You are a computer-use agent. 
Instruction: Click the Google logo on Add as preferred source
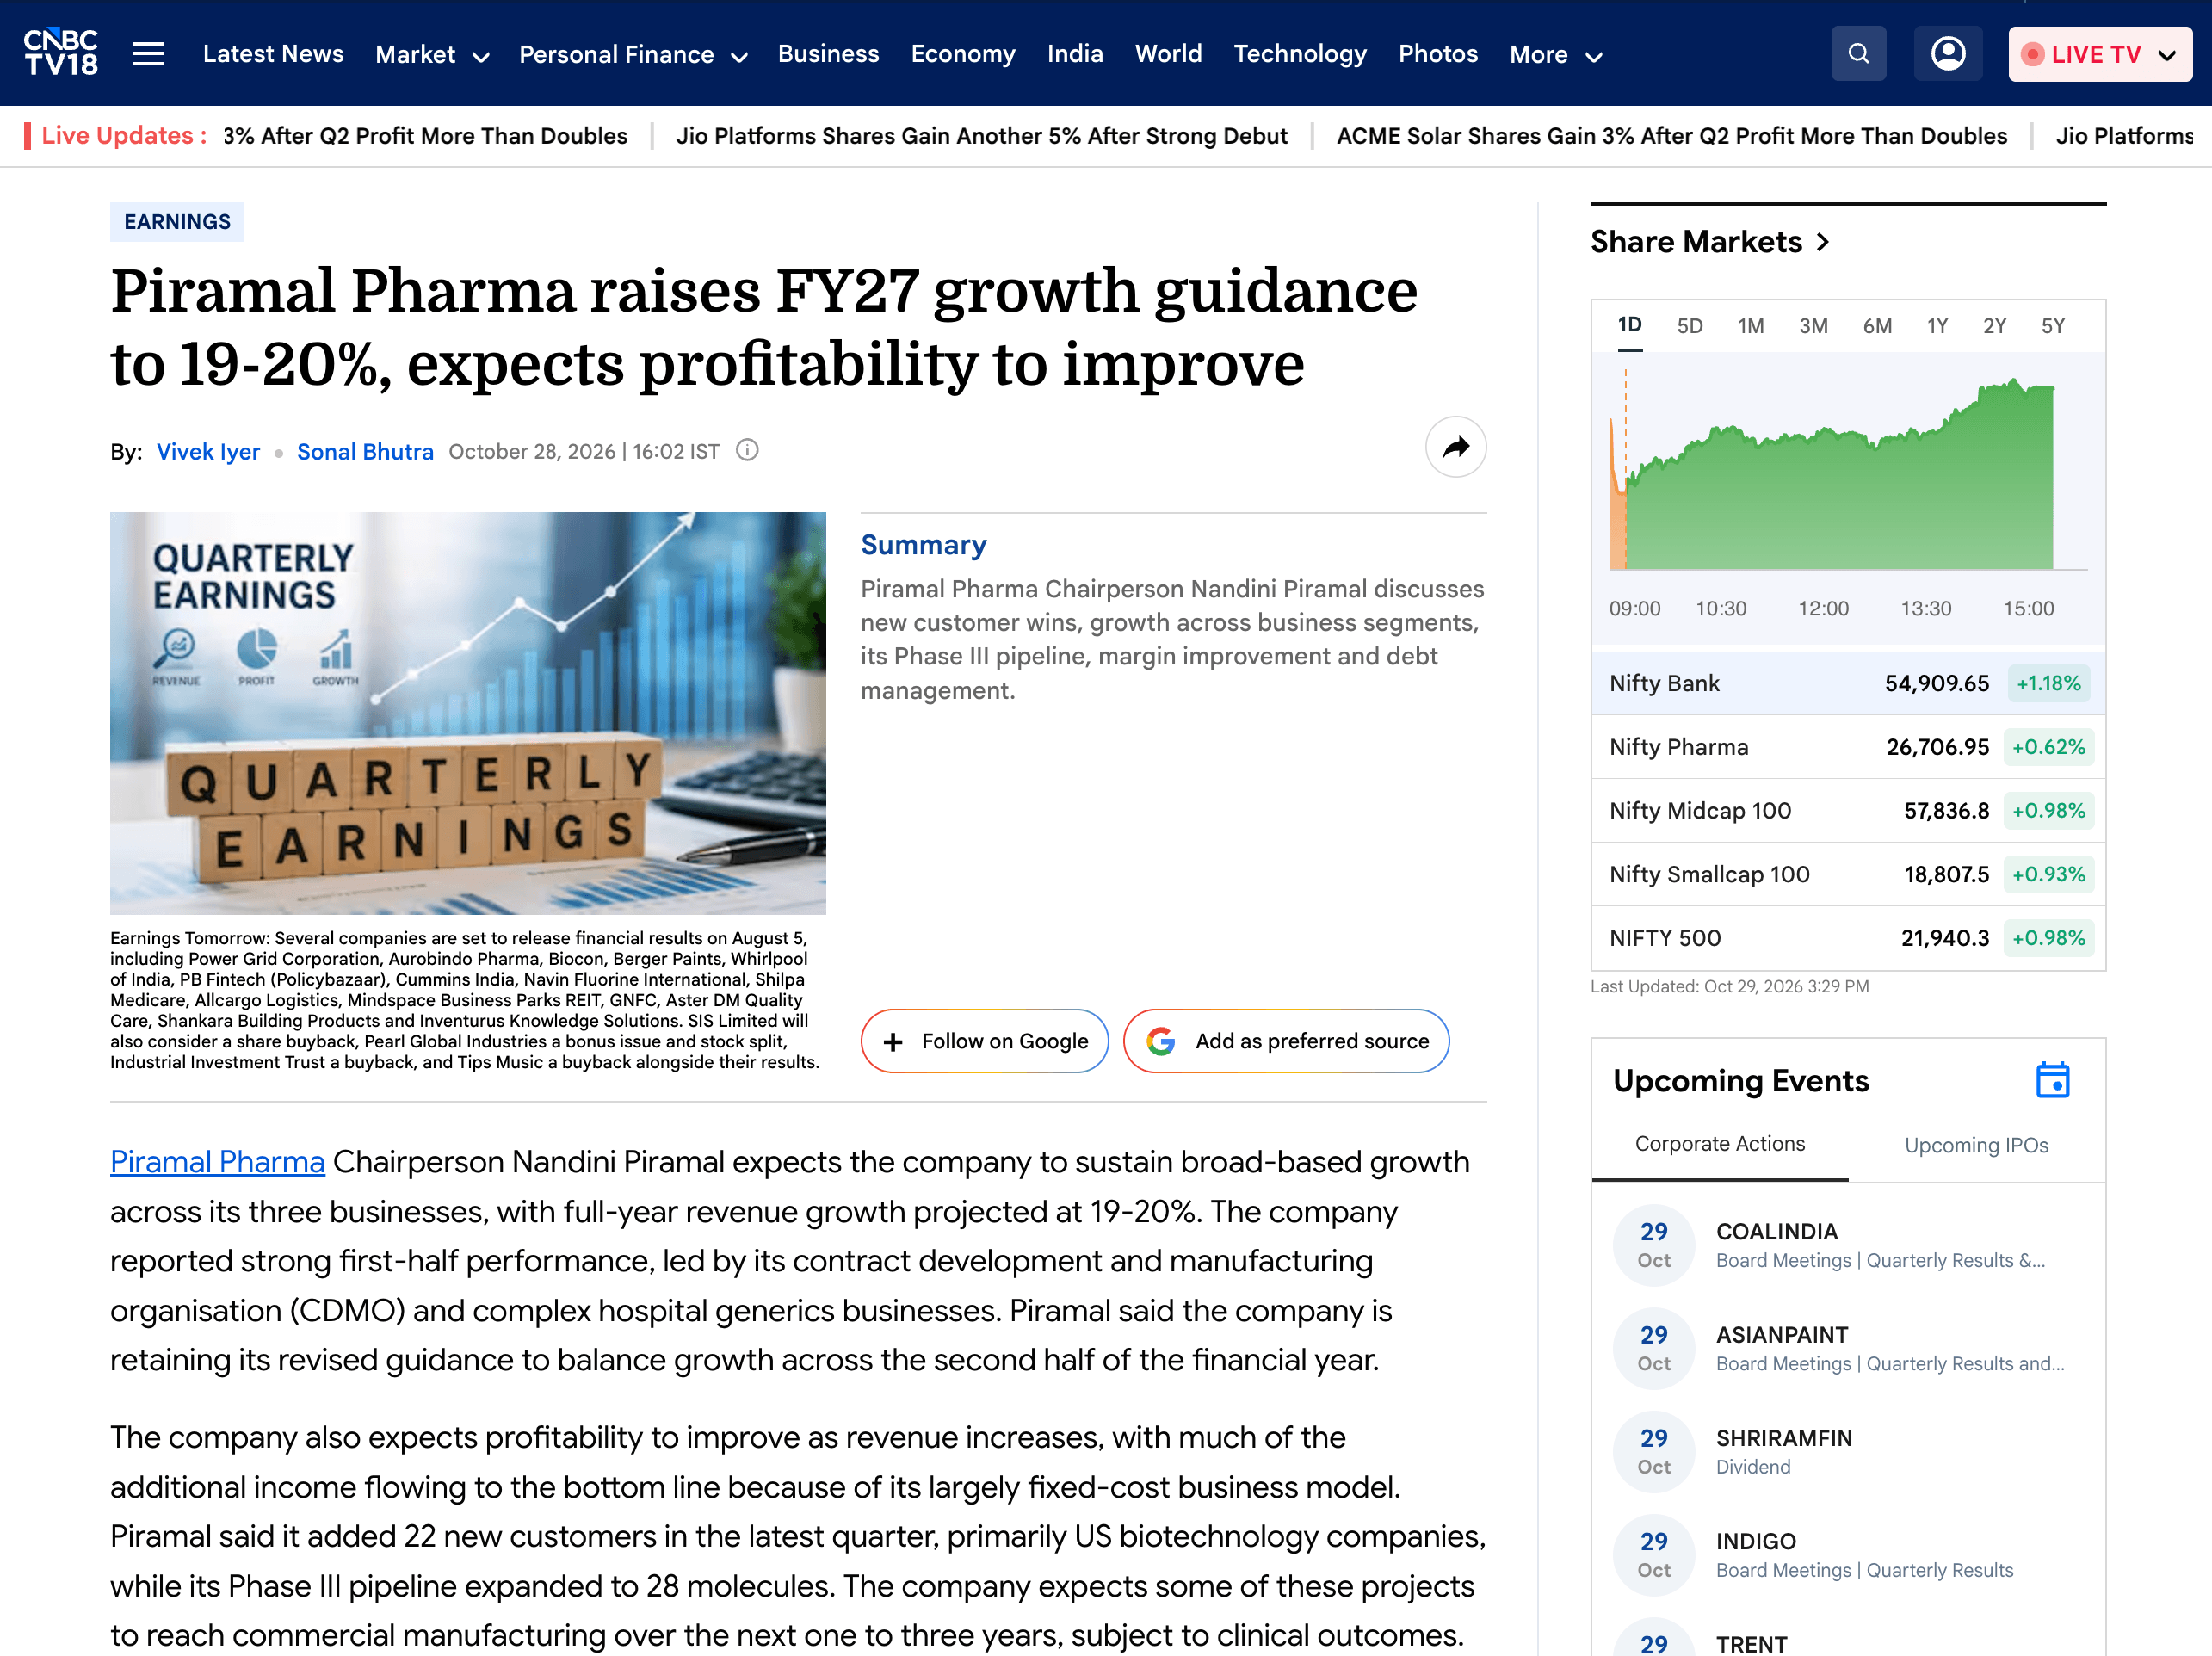coord(1161,1041)
